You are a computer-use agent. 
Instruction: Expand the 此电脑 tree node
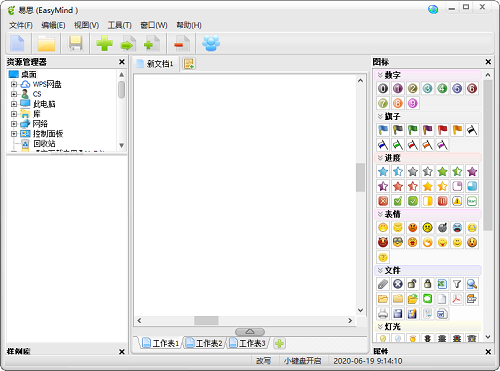(x=14, y=104)
